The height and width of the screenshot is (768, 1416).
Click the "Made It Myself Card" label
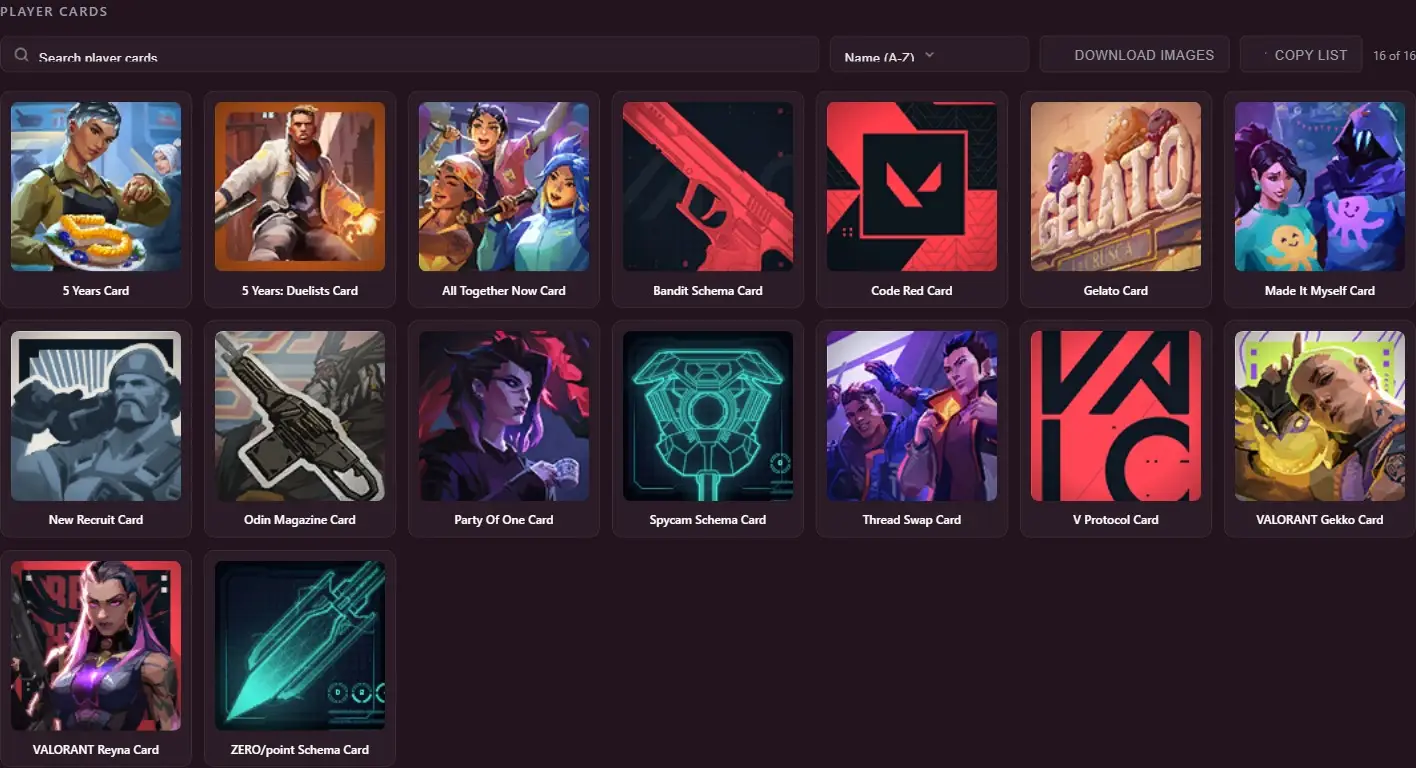(x=1320, y=291)
